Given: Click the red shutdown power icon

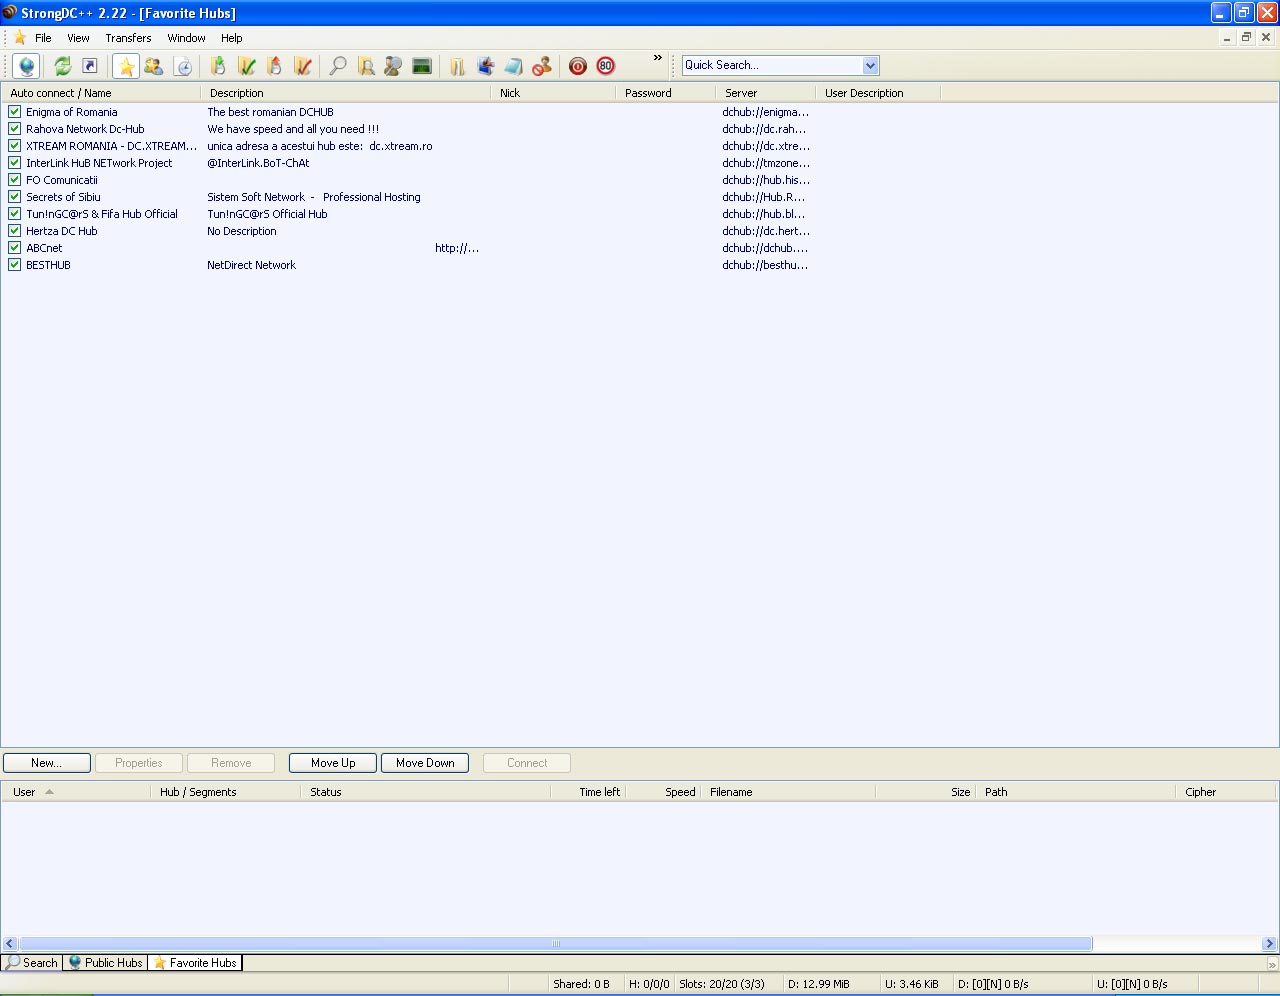Looking at the screenshot, I should (x=578, y=66).
